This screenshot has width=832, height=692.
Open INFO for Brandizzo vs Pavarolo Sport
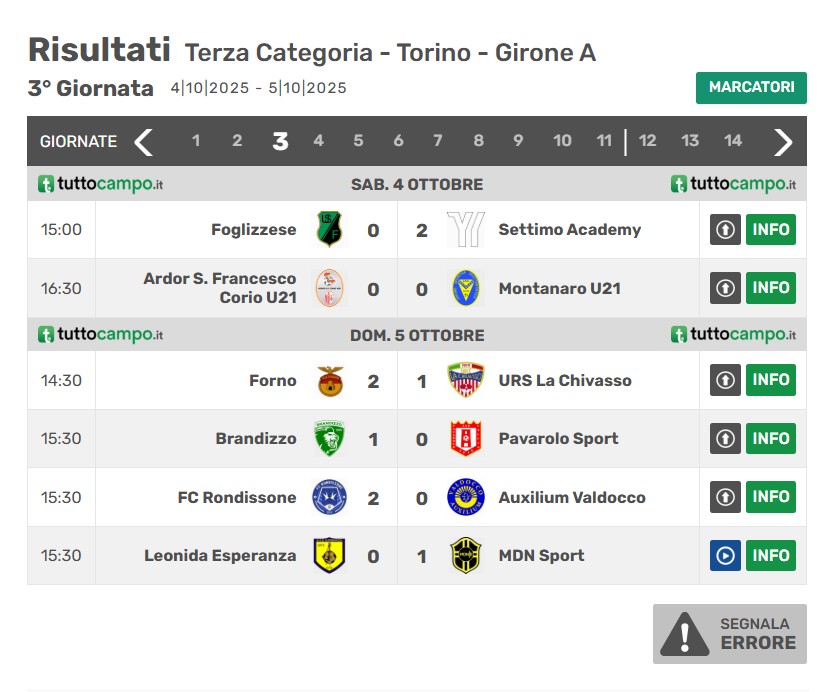pos(771,438)
